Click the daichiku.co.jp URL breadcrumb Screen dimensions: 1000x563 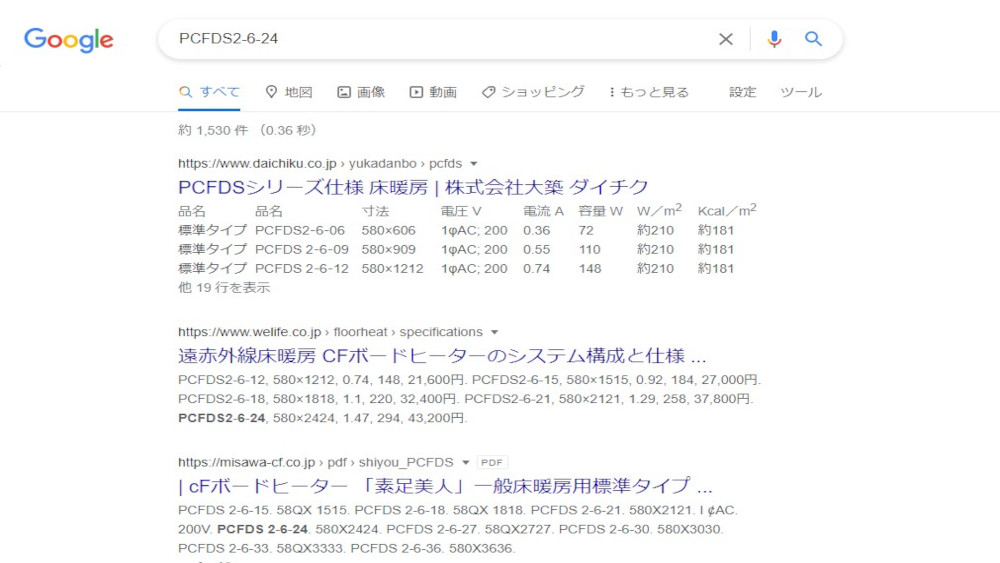tap(320, 163)
